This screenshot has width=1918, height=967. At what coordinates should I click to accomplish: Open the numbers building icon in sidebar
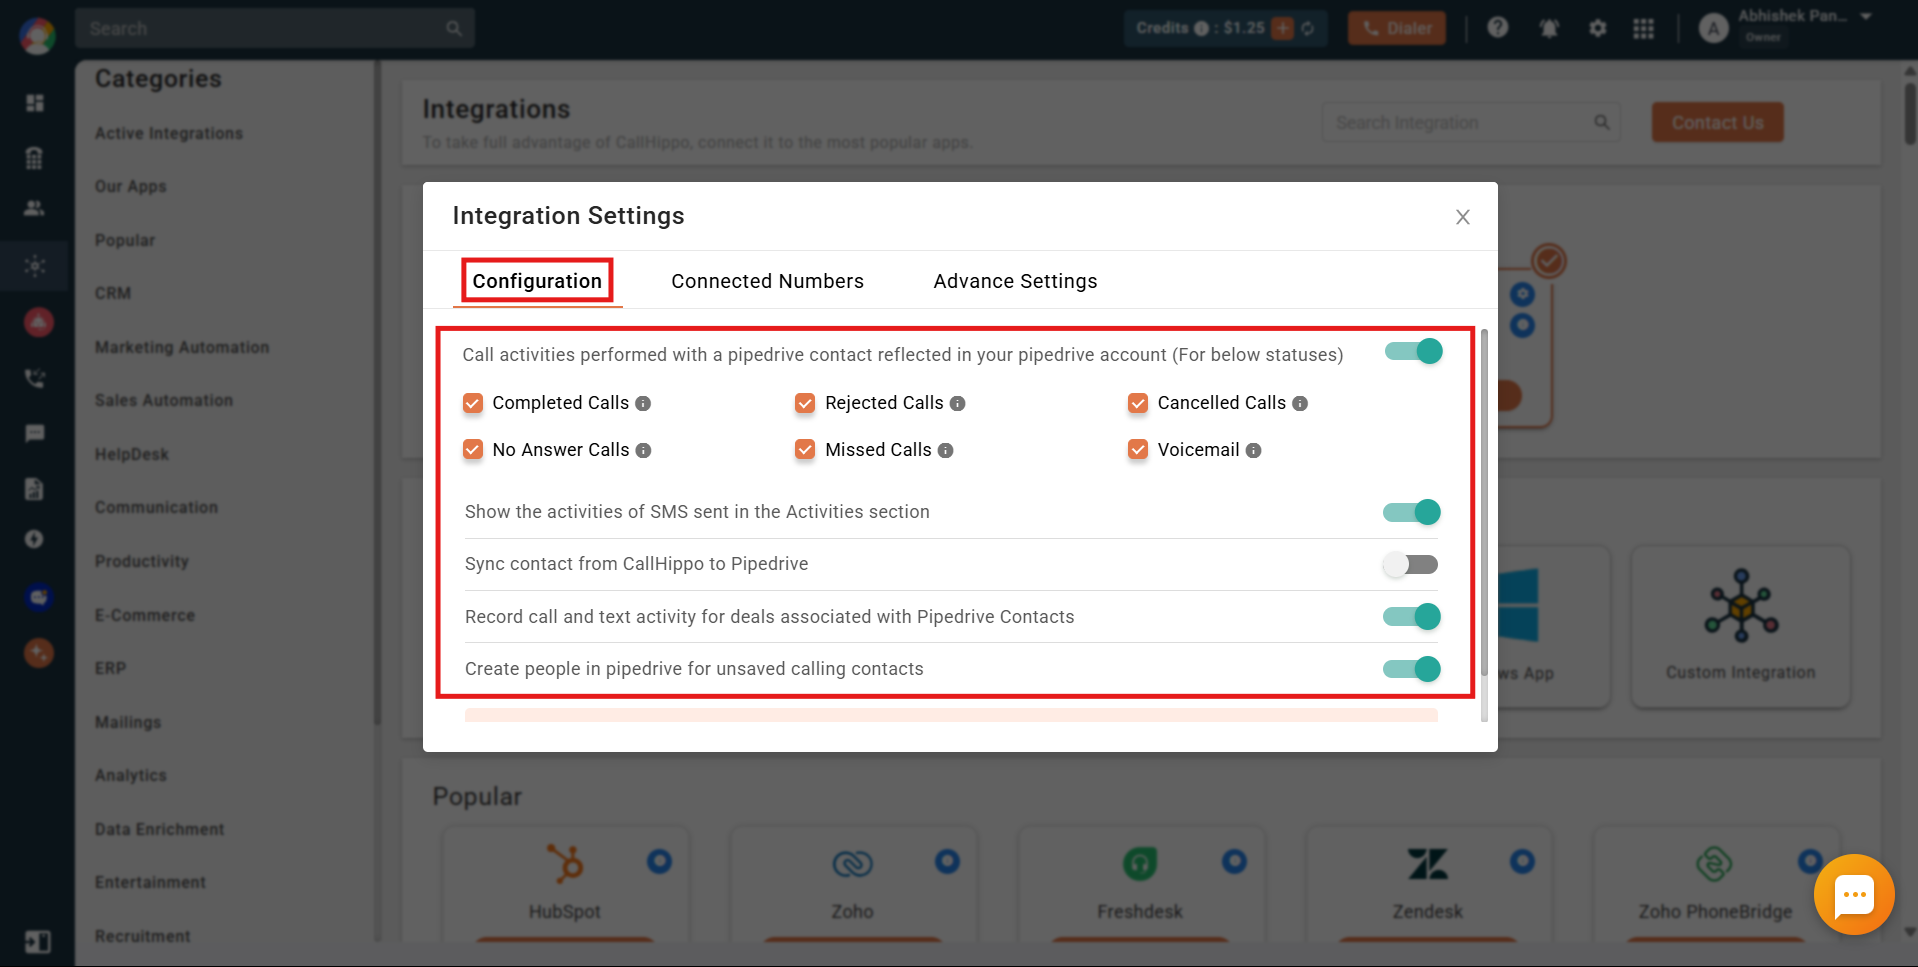pos(35,157)
